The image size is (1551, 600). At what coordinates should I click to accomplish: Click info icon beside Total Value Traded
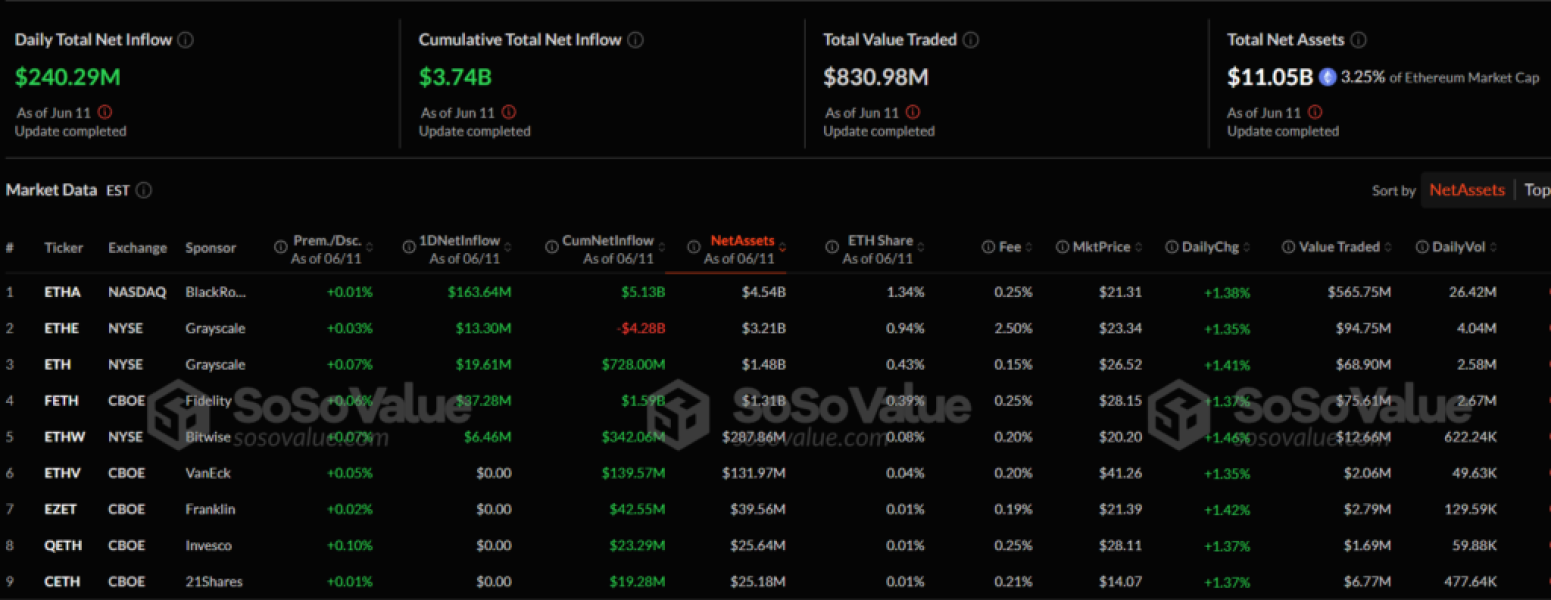[x=971, y=40]
